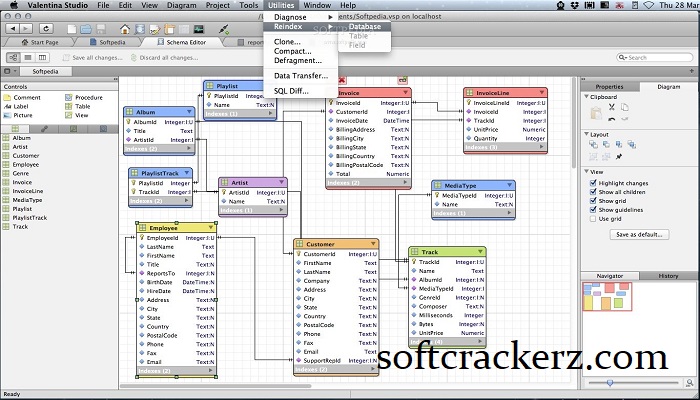The width and height of the screenshot is (700, 400).
Task: Collapse the Clipboard section triangle
Action: point(586,97)
